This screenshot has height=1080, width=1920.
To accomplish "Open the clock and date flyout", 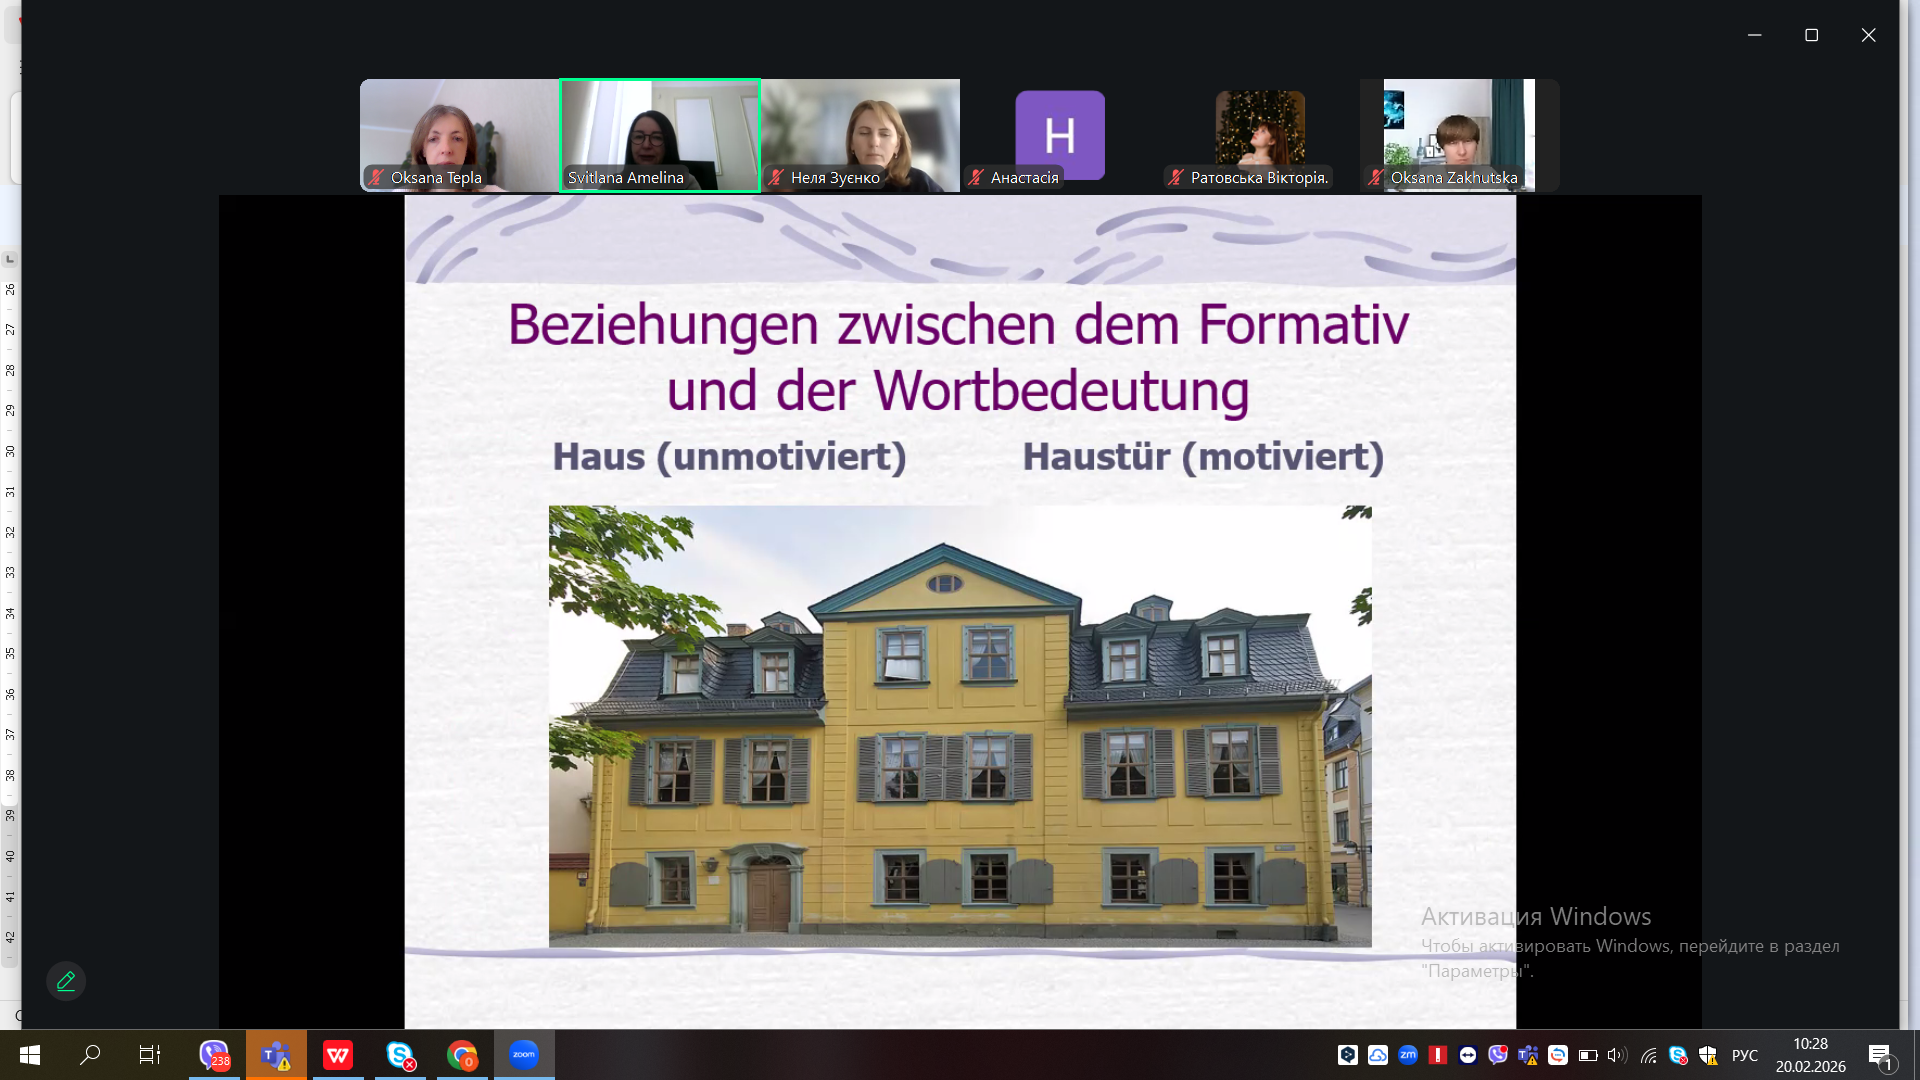I will (x=1810, y=1055).
